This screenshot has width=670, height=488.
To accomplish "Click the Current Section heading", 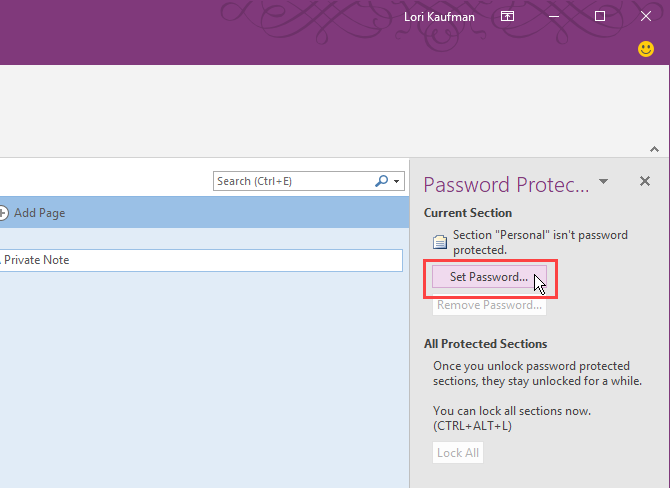I will (468, 213).
